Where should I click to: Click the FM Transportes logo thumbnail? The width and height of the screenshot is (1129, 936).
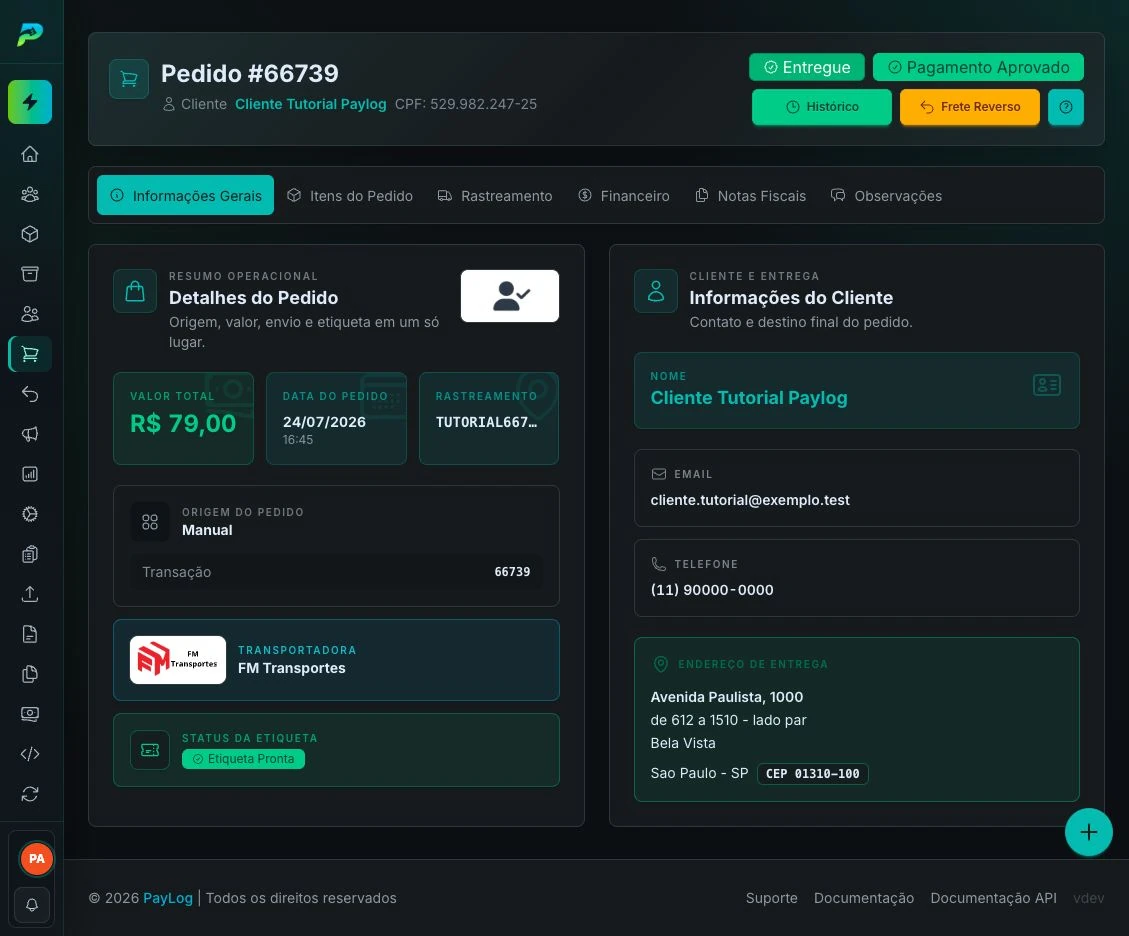[x=178, y=660]
